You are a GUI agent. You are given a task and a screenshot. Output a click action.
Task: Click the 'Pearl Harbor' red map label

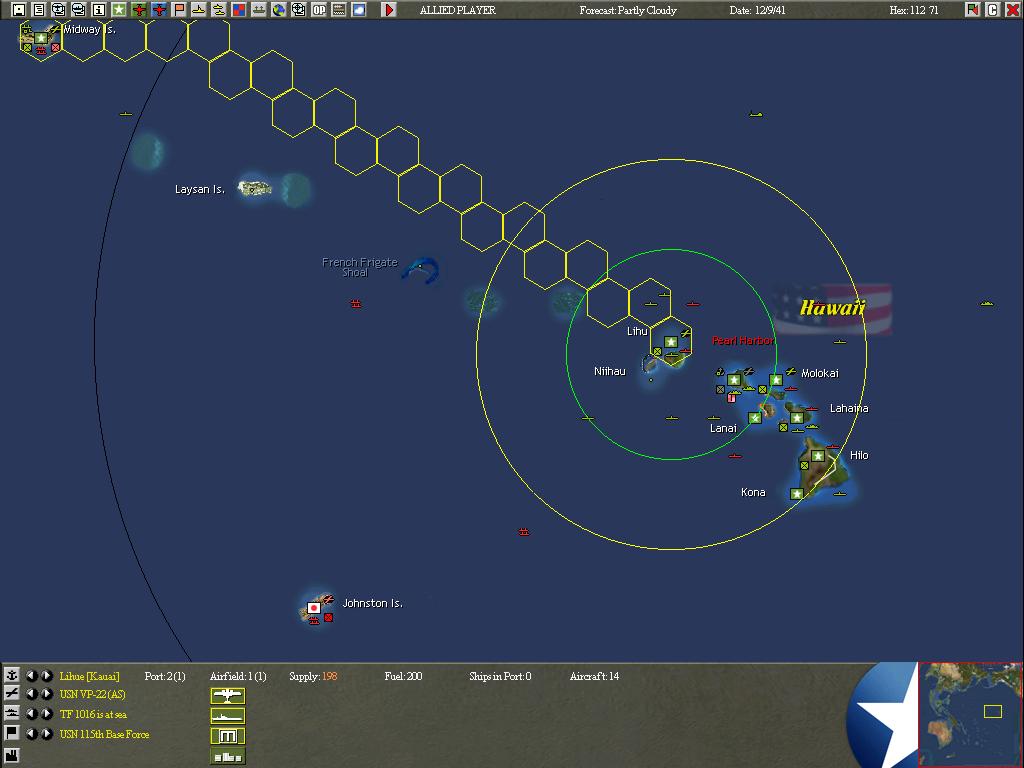coord(743,340)
